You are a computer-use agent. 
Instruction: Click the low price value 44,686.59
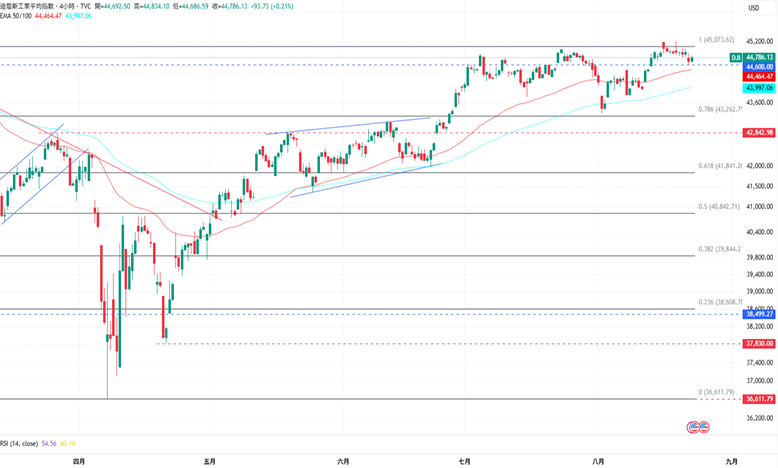pyautogui.click(x=194, y=6)
